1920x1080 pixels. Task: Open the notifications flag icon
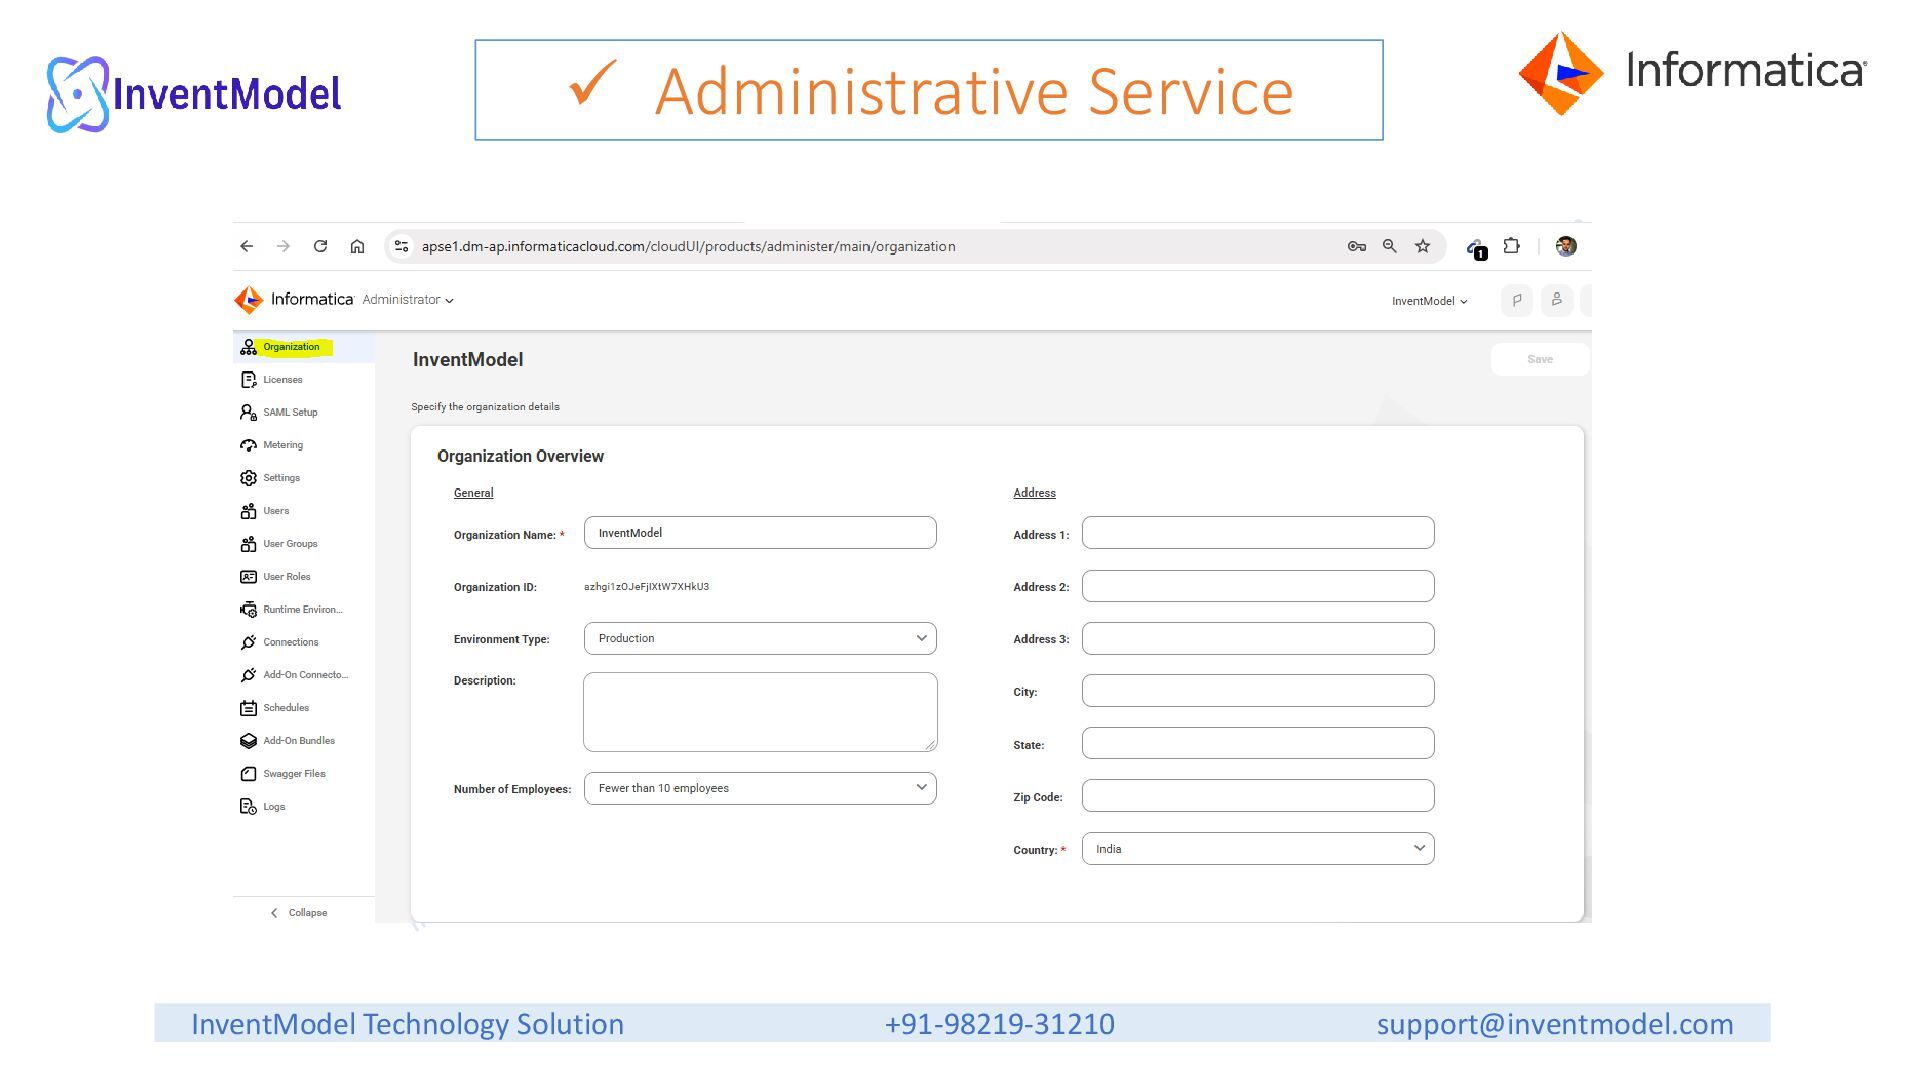(x=1516, y=300)
